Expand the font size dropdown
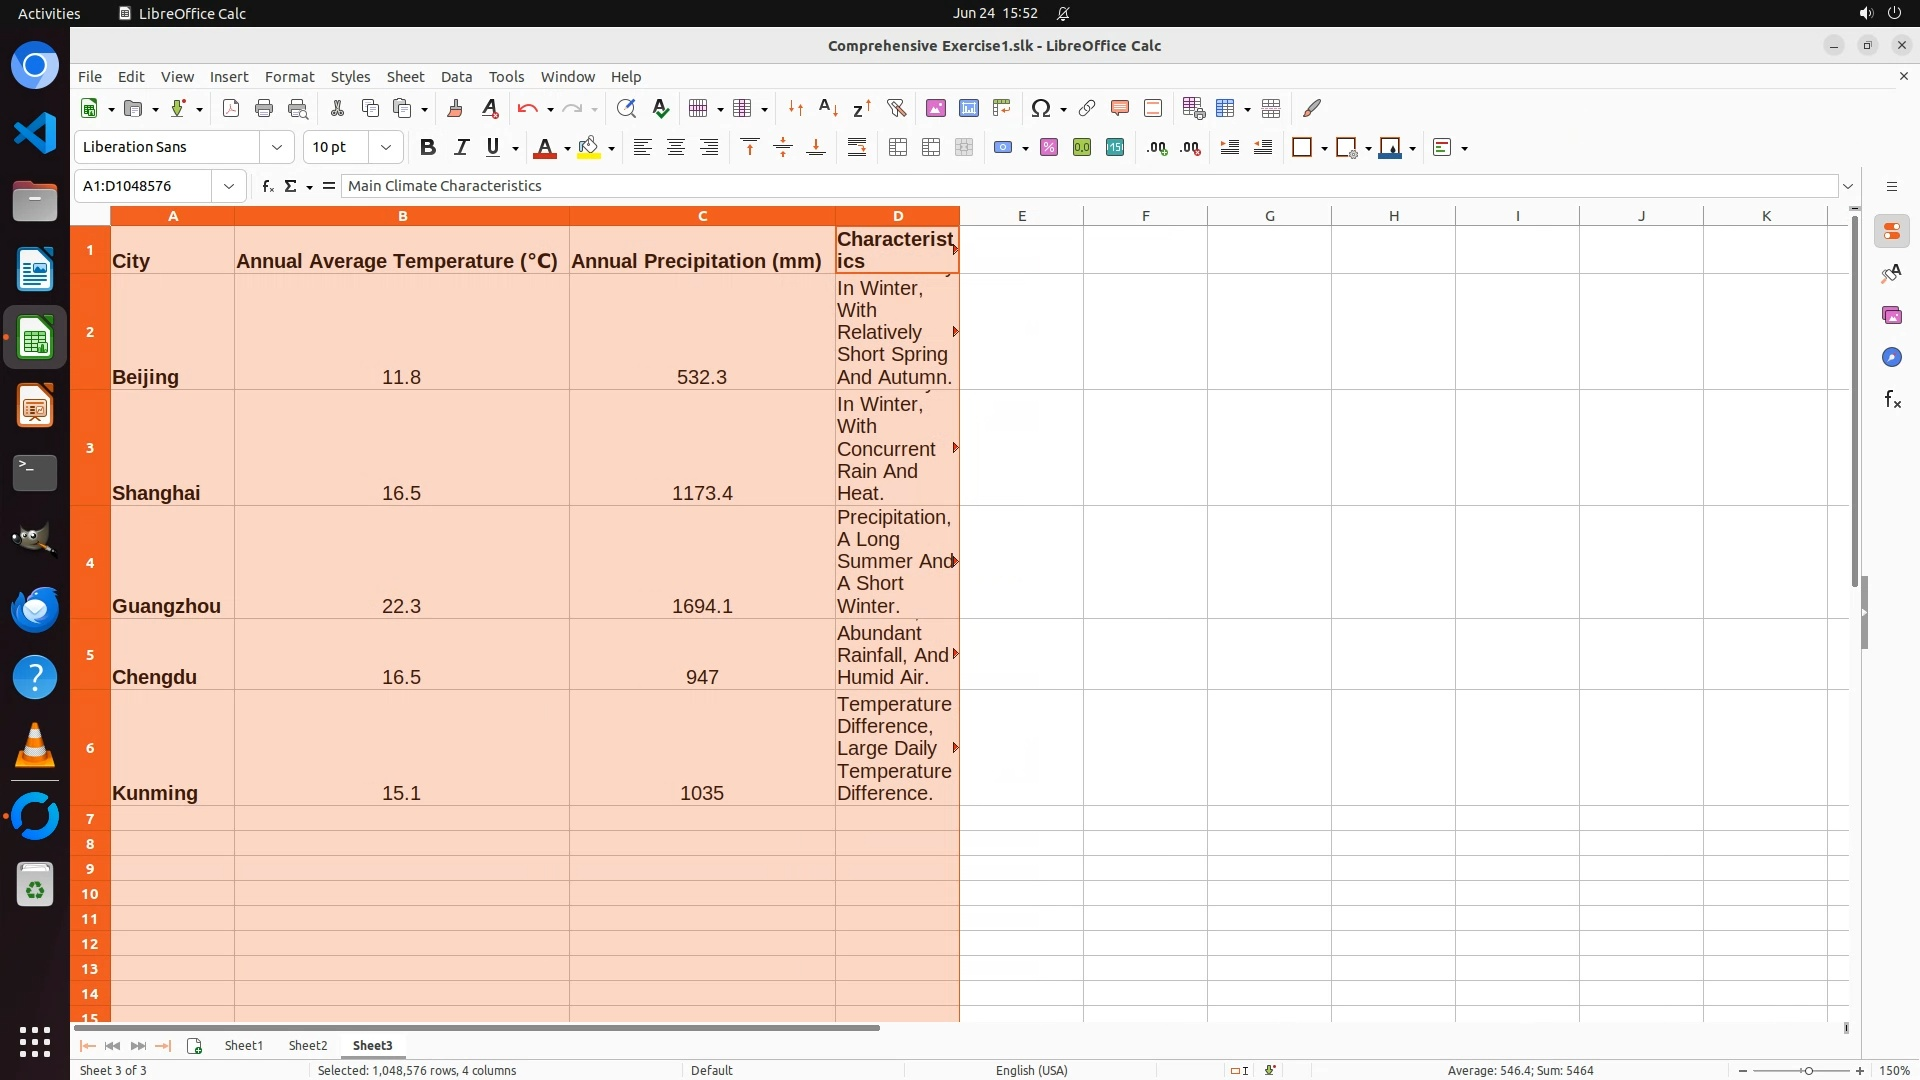The width and height of the screenshot is (1920, 1080). [x=386, y=148]
